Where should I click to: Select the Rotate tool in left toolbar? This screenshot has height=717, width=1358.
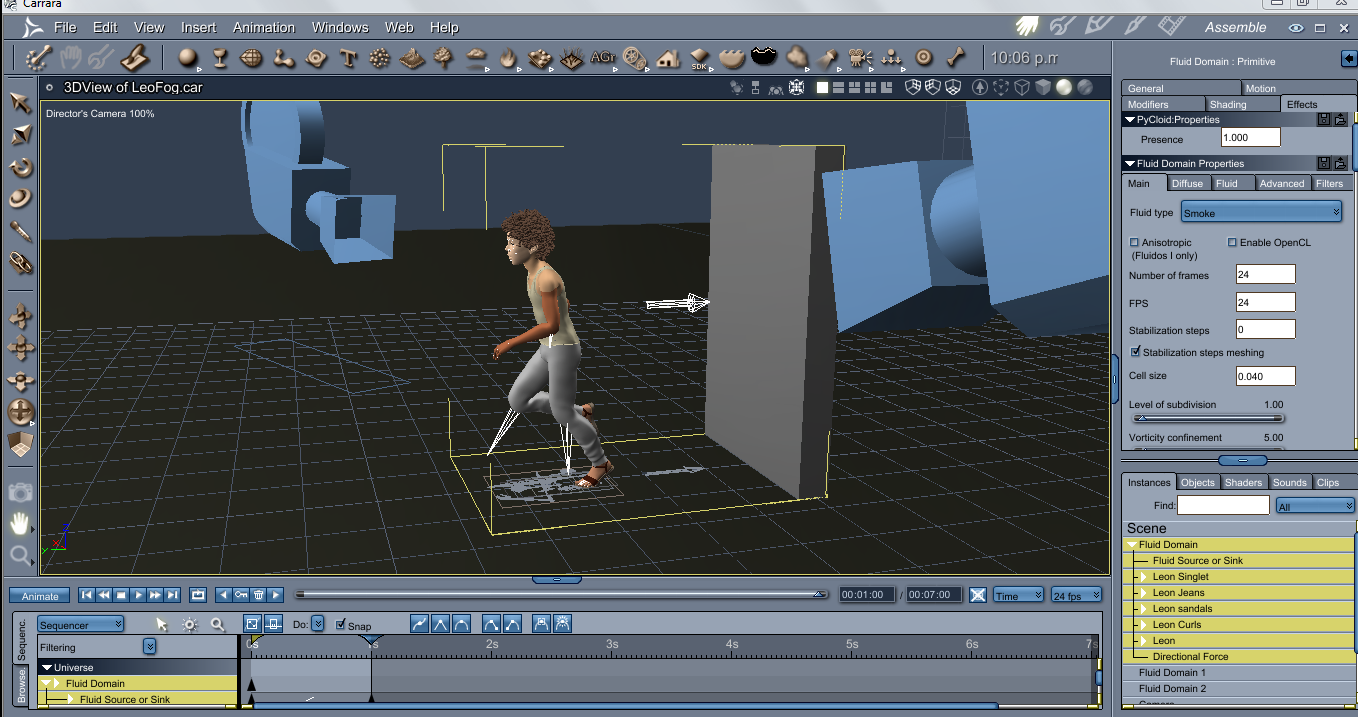(x=20, y=166)
